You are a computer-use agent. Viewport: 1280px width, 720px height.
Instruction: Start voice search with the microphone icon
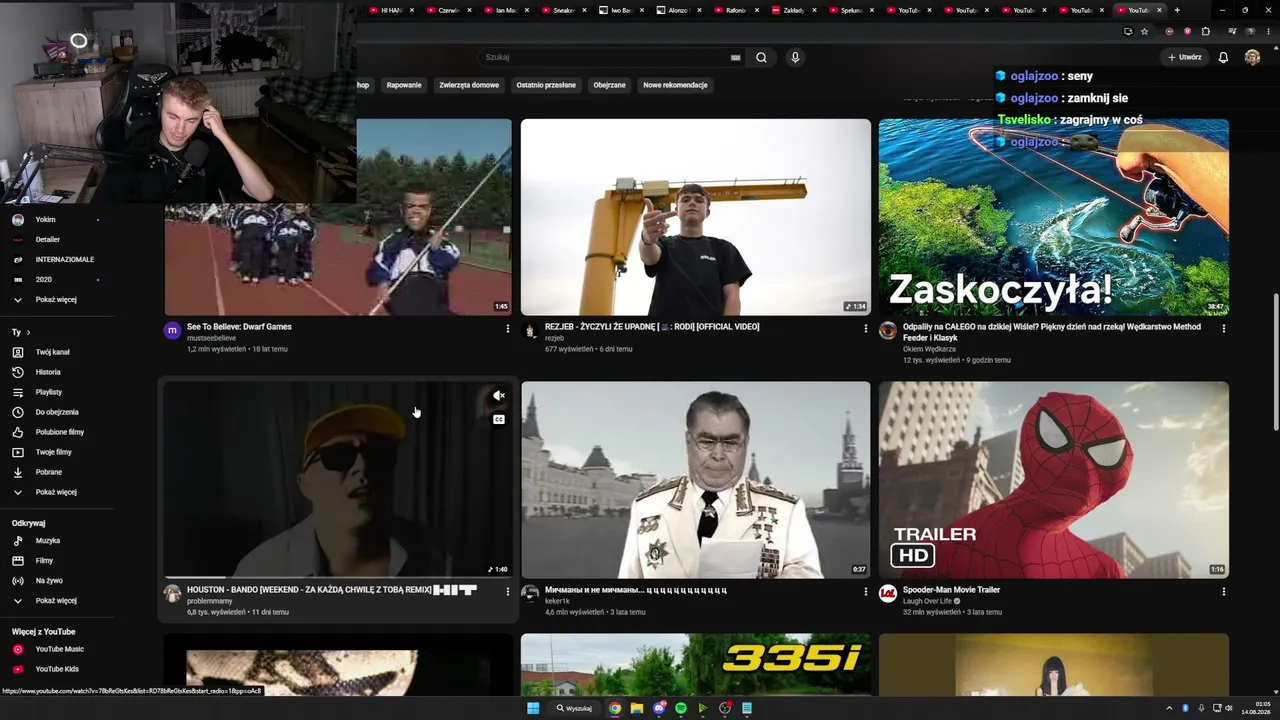point(795,57)
